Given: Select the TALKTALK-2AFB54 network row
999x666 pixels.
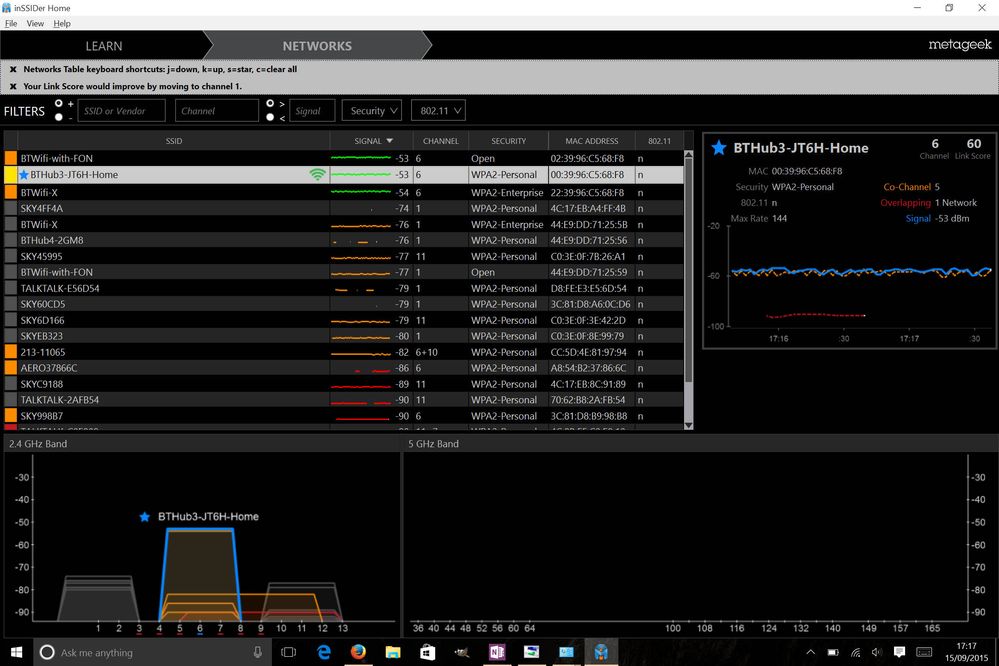Looking at the screenshot, I should [344, 400].
